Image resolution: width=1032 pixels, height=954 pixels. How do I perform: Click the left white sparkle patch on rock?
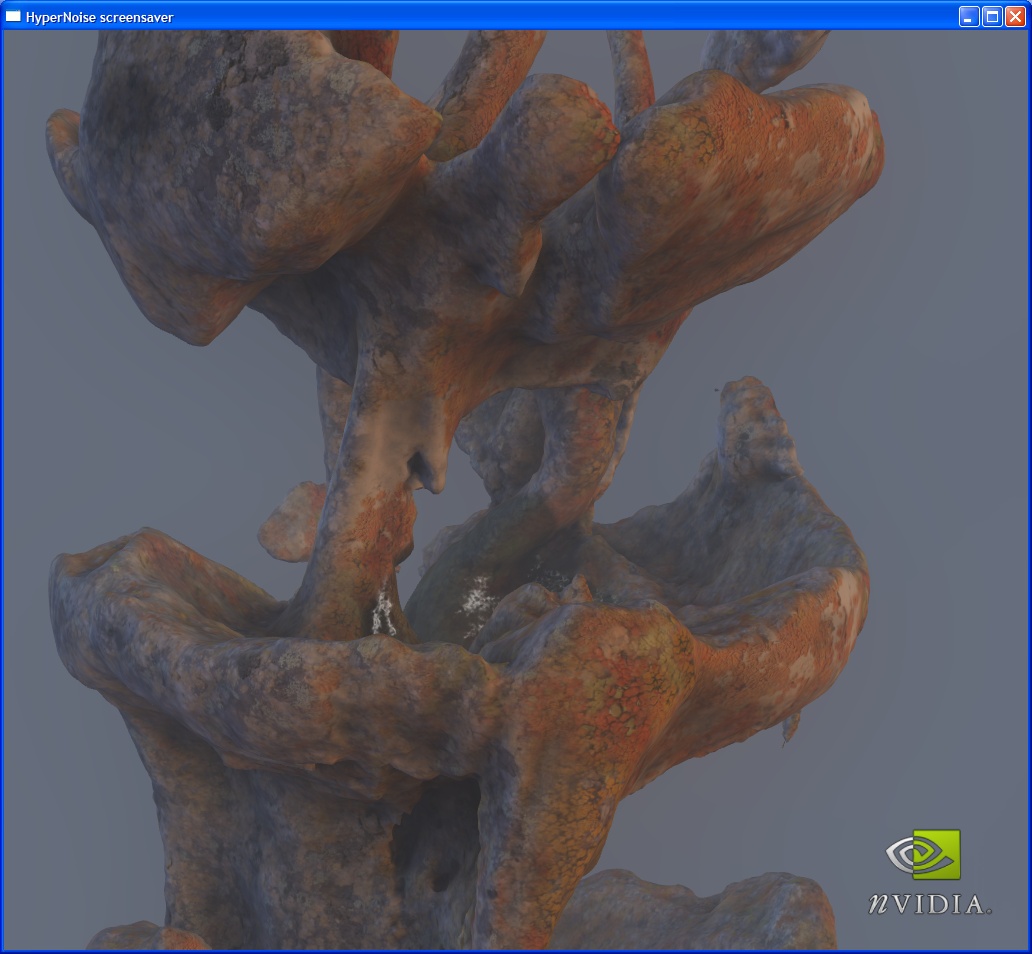[x=382, y=612]
